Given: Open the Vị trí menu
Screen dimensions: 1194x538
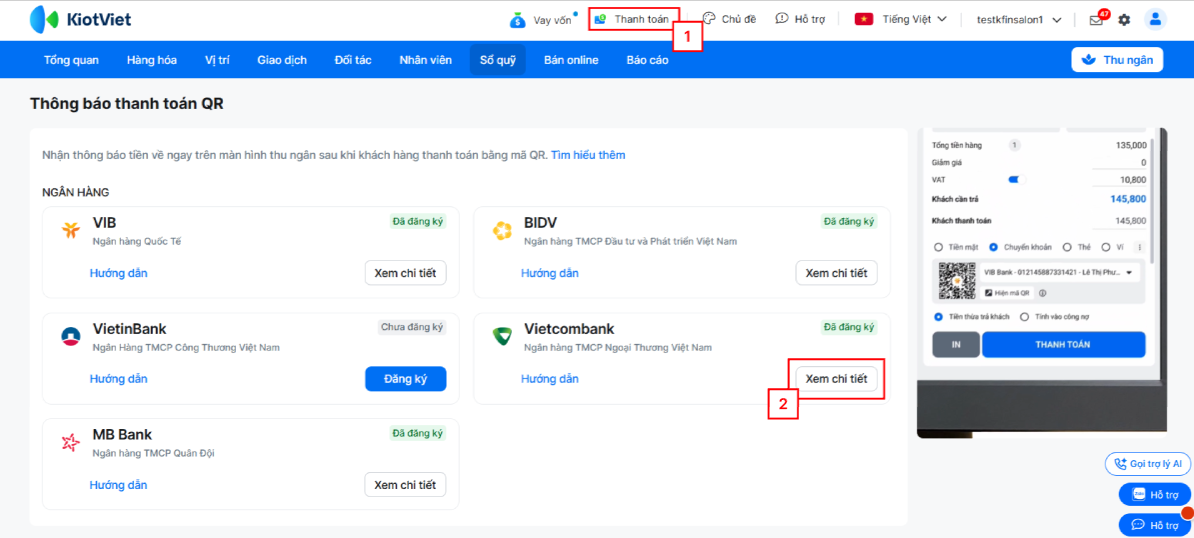Looking at the screenshot, I should [217, 60].
